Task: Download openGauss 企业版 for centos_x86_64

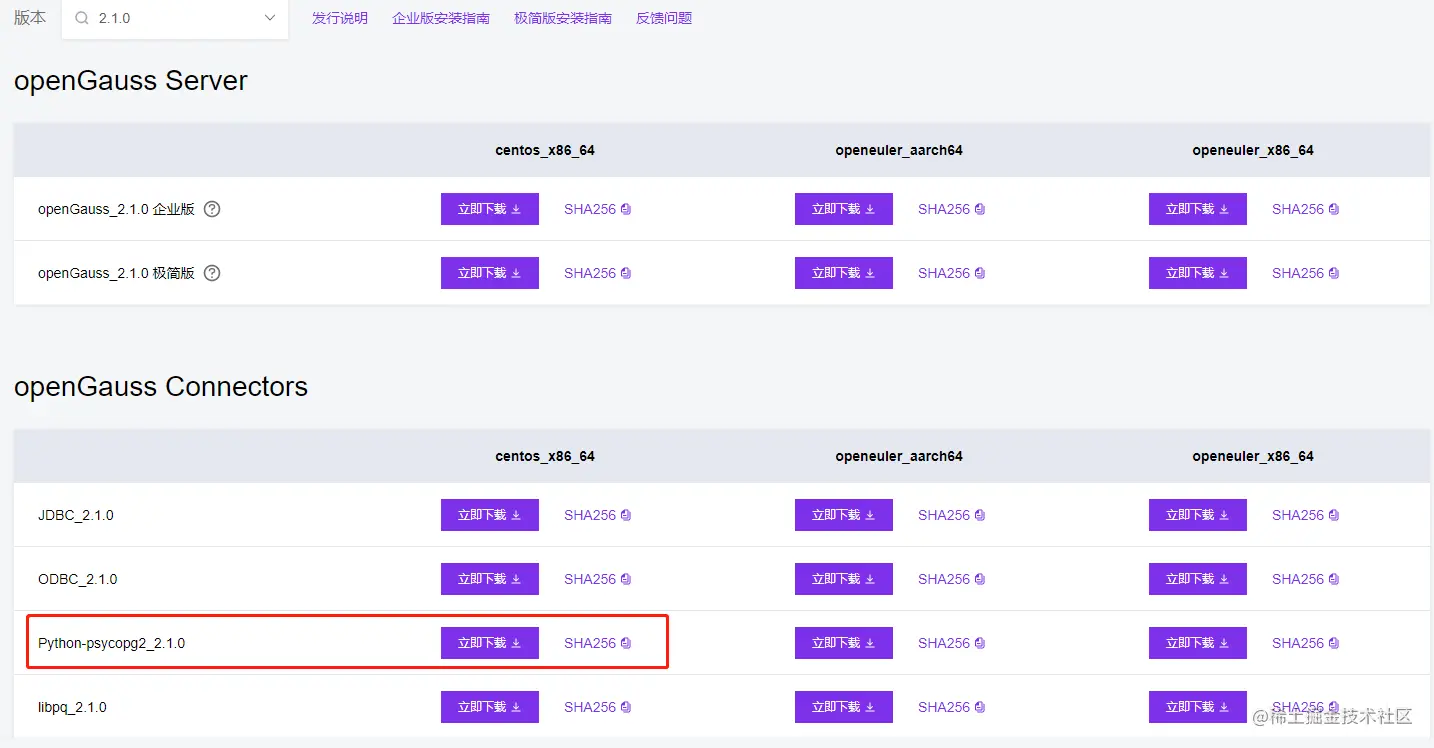Action: [x=490, y=209]
